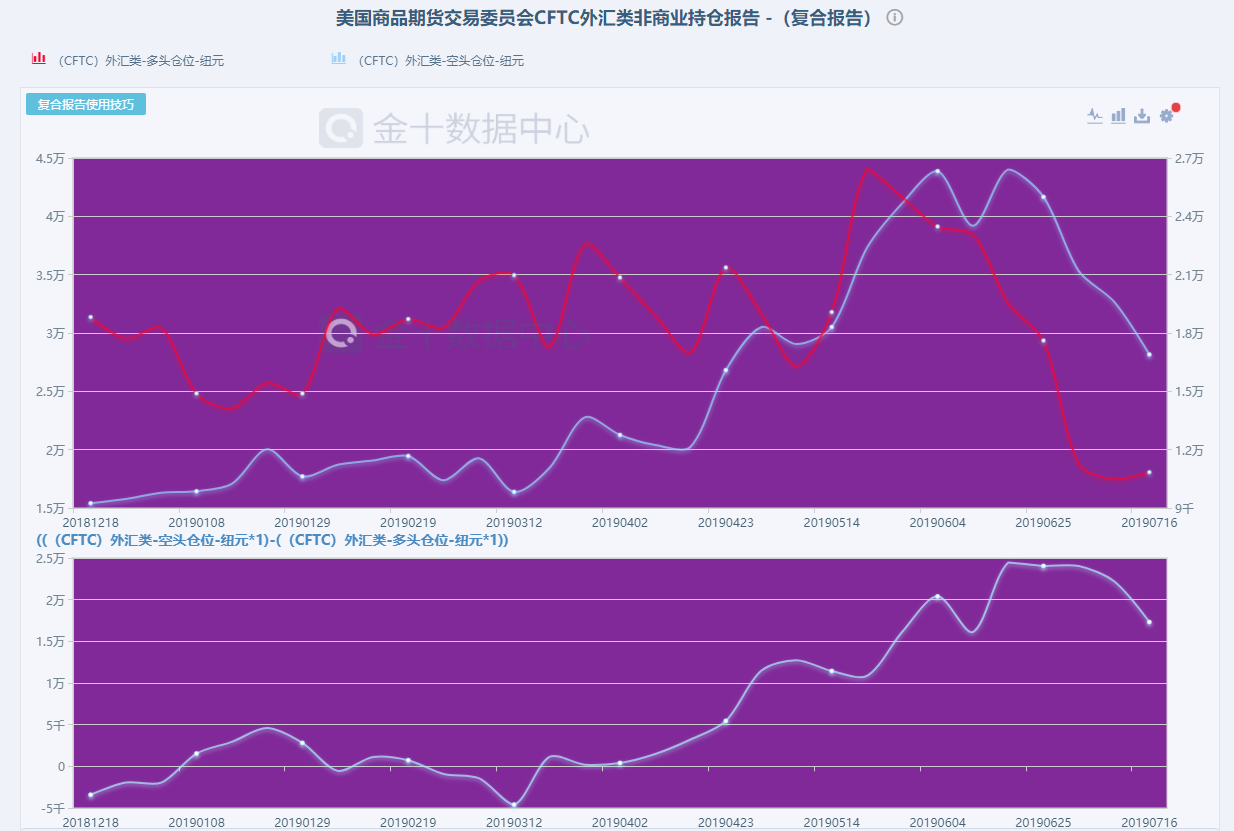Click the first red point at 20181218
Image resolution: width=1234 pixels, height=831 pixels.
pyautogui.click(x=90, y=317)
